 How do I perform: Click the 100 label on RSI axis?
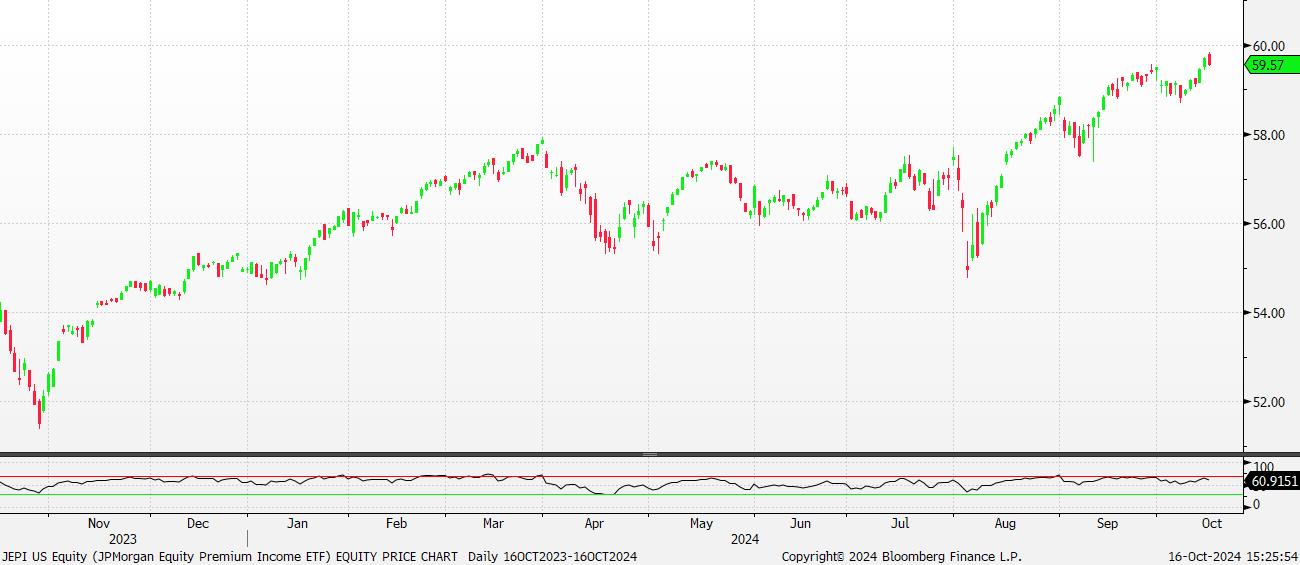pos(1263,468)
